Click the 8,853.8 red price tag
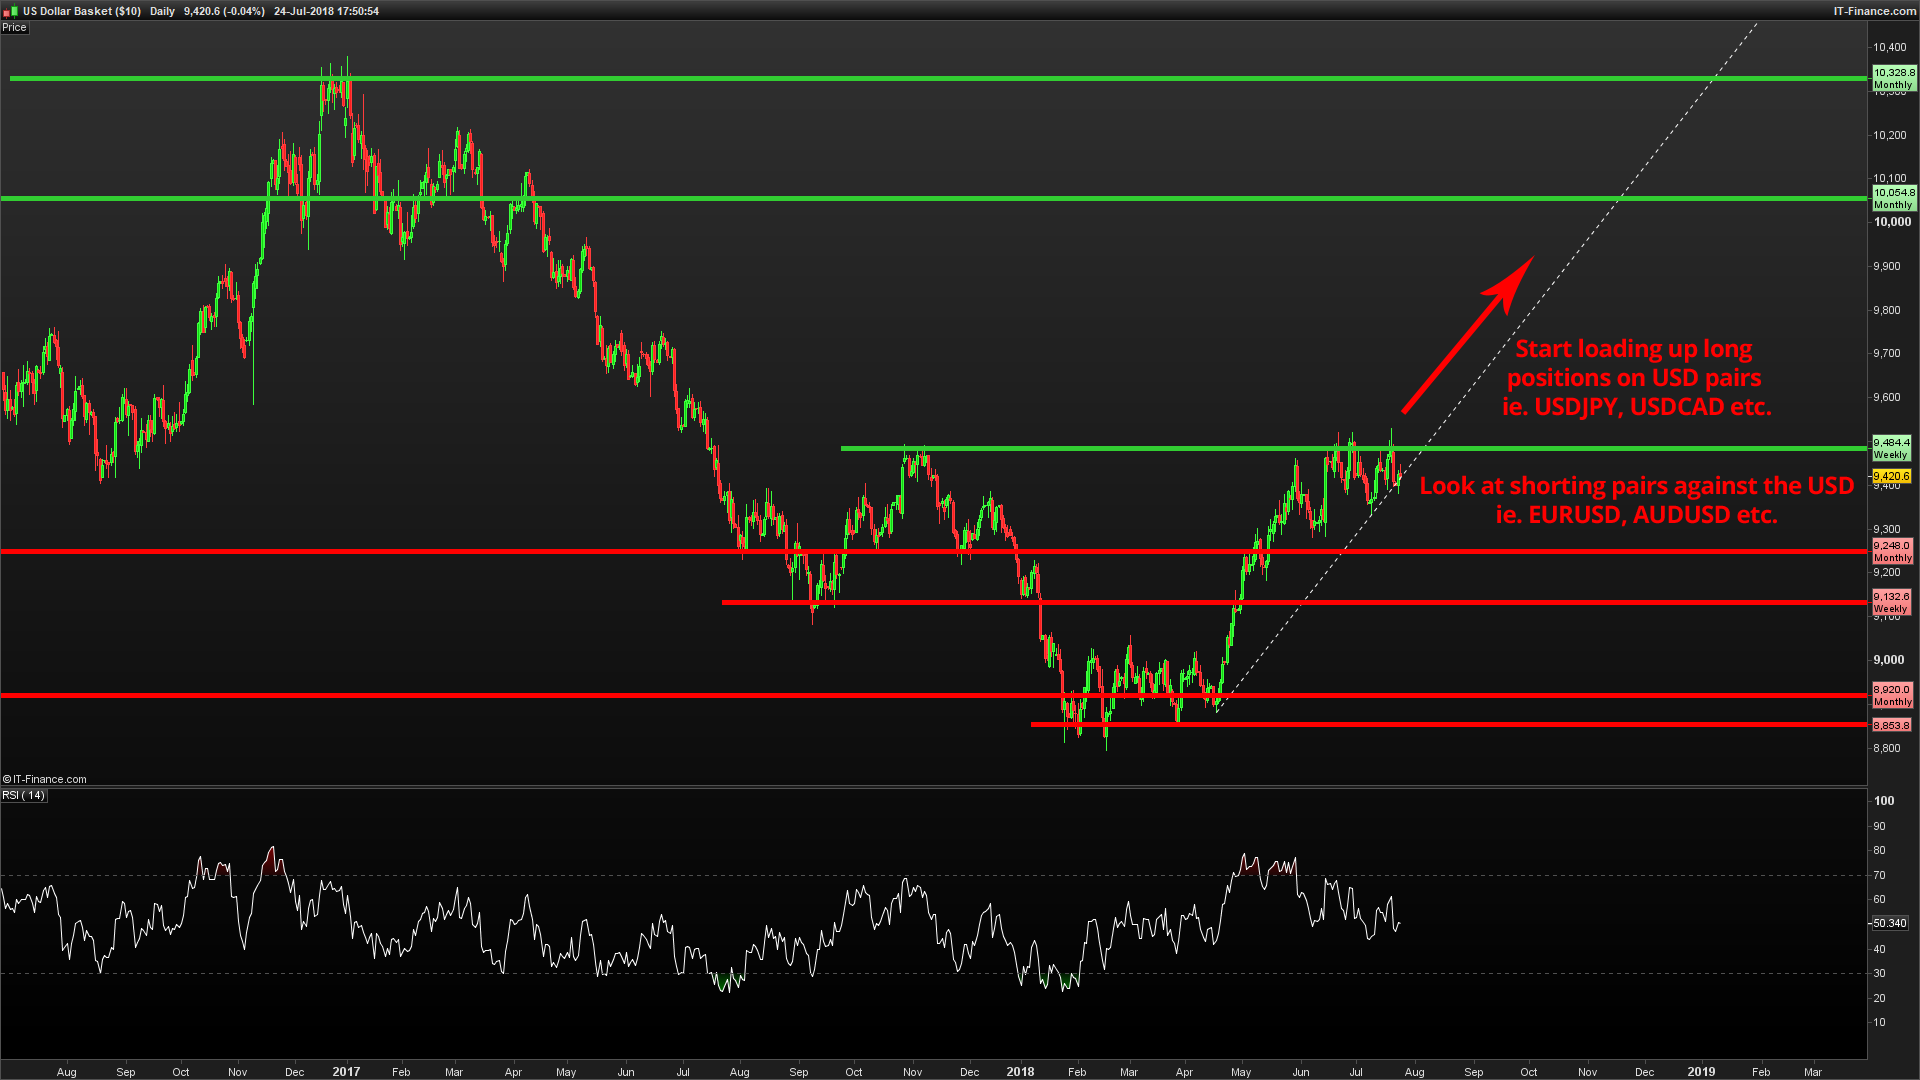 1891,725
